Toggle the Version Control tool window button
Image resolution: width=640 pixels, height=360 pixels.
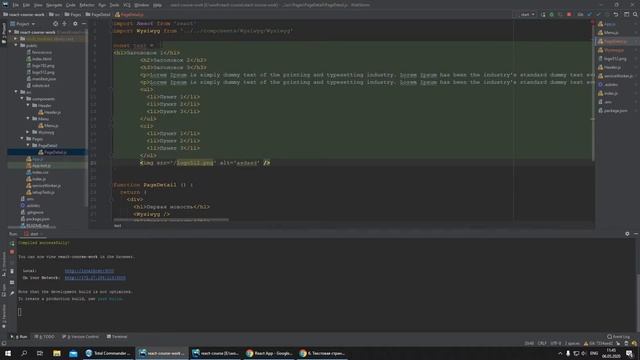tap(80, 337)
